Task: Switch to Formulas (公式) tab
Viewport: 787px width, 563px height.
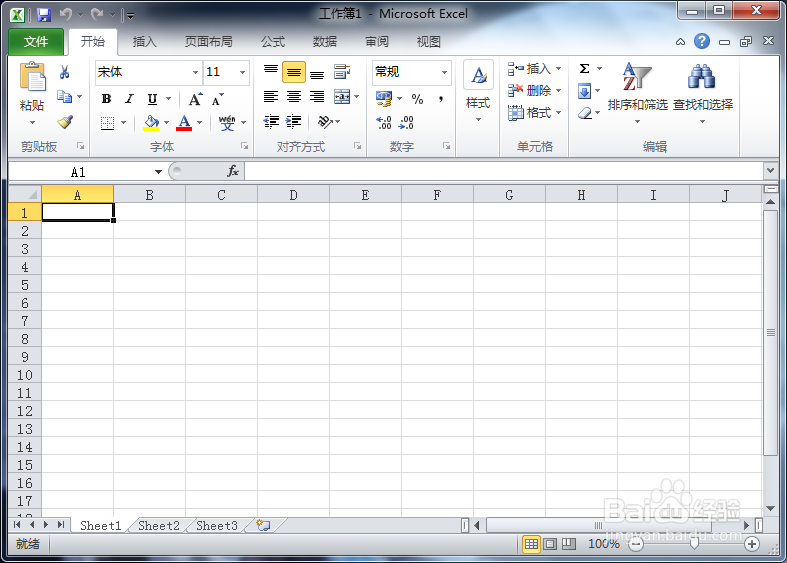Action: click(x=273, y=42)
